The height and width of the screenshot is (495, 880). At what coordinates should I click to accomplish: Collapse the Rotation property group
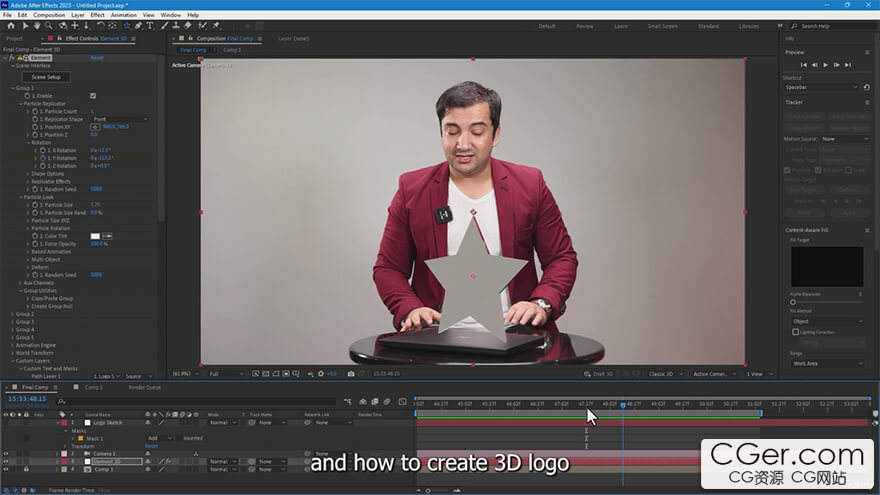point(28,143)
